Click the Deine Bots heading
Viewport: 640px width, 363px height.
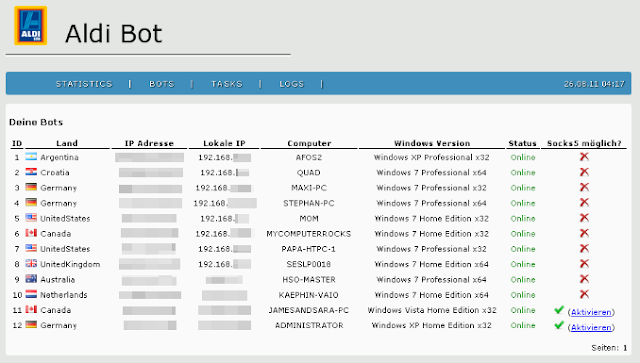(36, 122)
